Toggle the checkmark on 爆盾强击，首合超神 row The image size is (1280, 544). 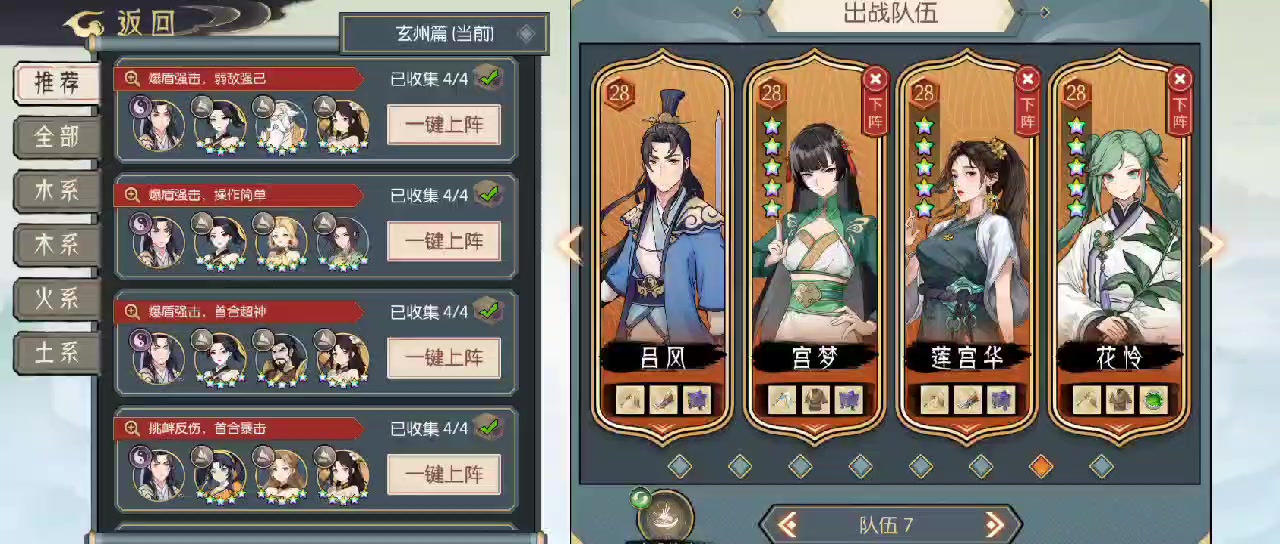[x=488, y=310]
